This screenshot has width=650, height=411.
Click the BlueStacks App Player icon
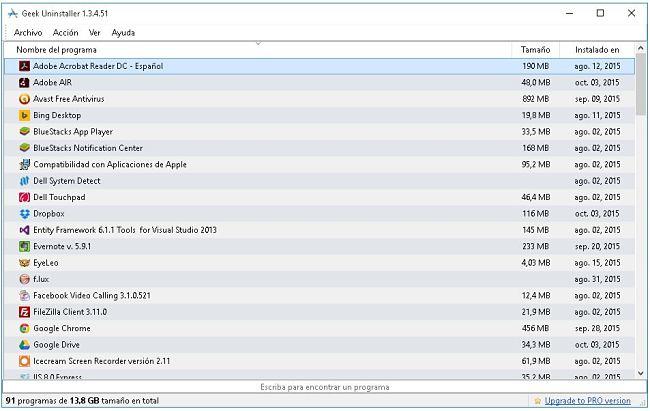24,131
